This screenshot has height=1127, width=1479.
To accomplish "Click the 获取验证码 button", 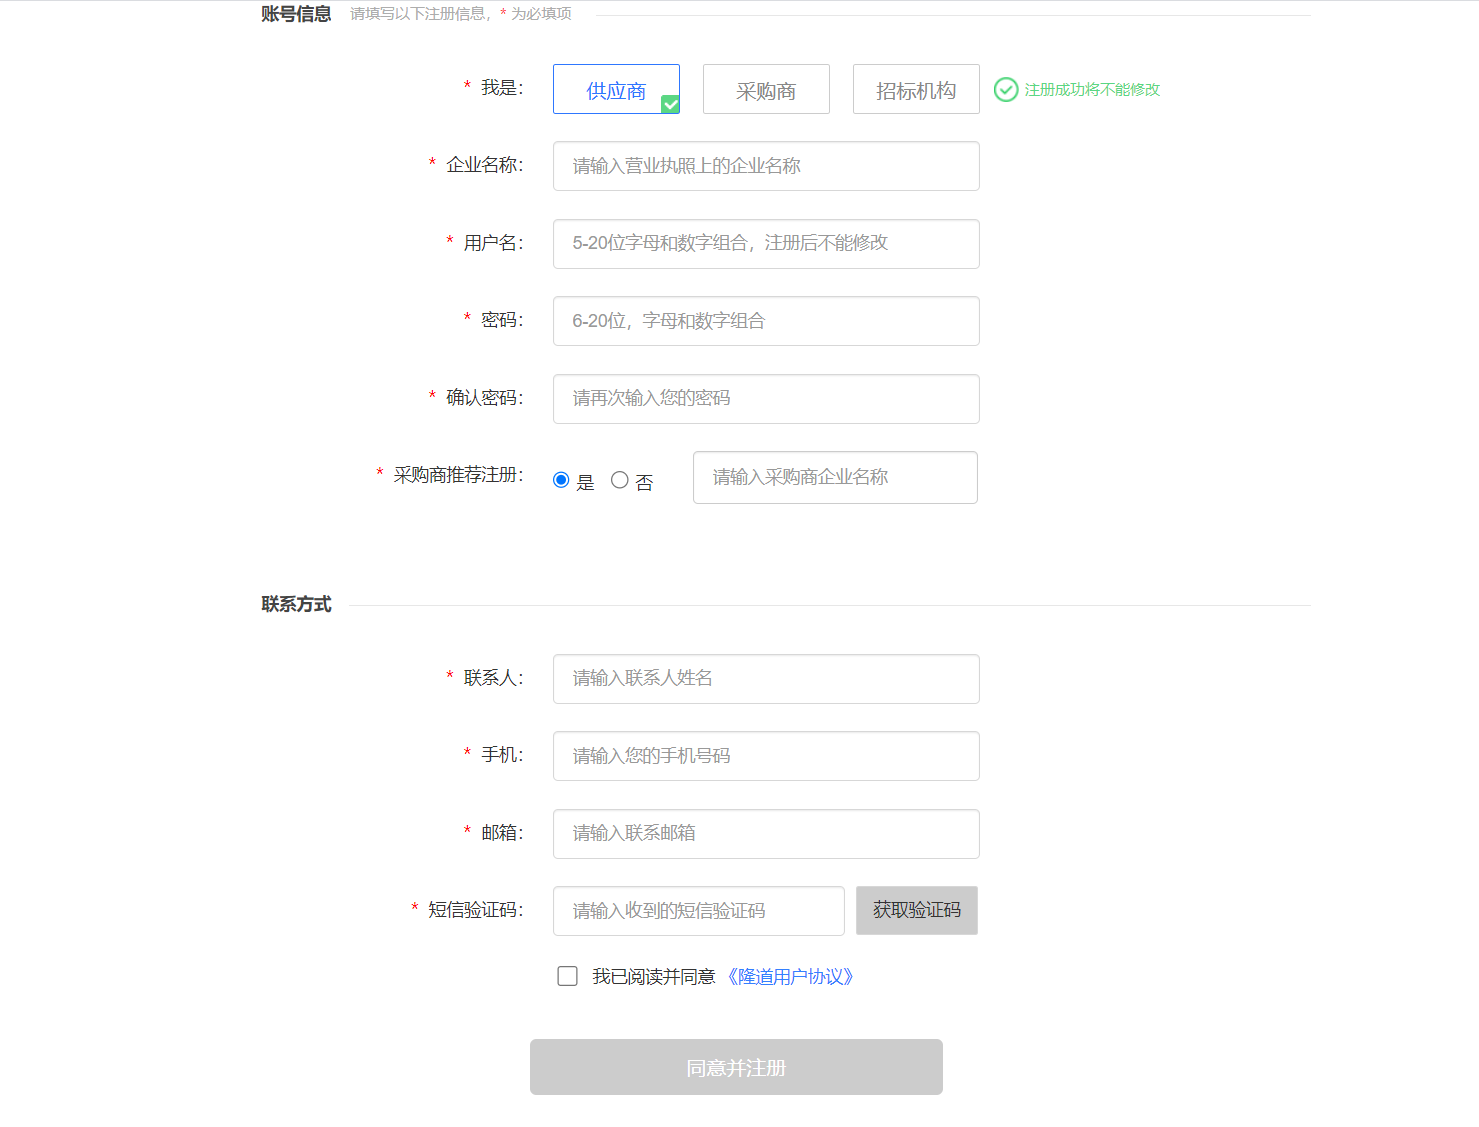I will [917, 910].
